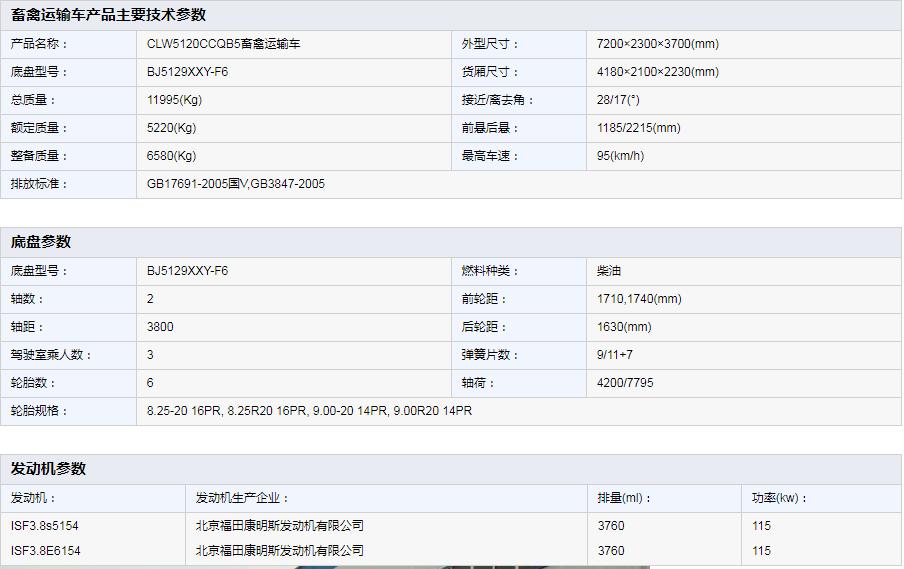Click the 发动机生产企业 column header

pyautogui.click(x=242, y=498)
